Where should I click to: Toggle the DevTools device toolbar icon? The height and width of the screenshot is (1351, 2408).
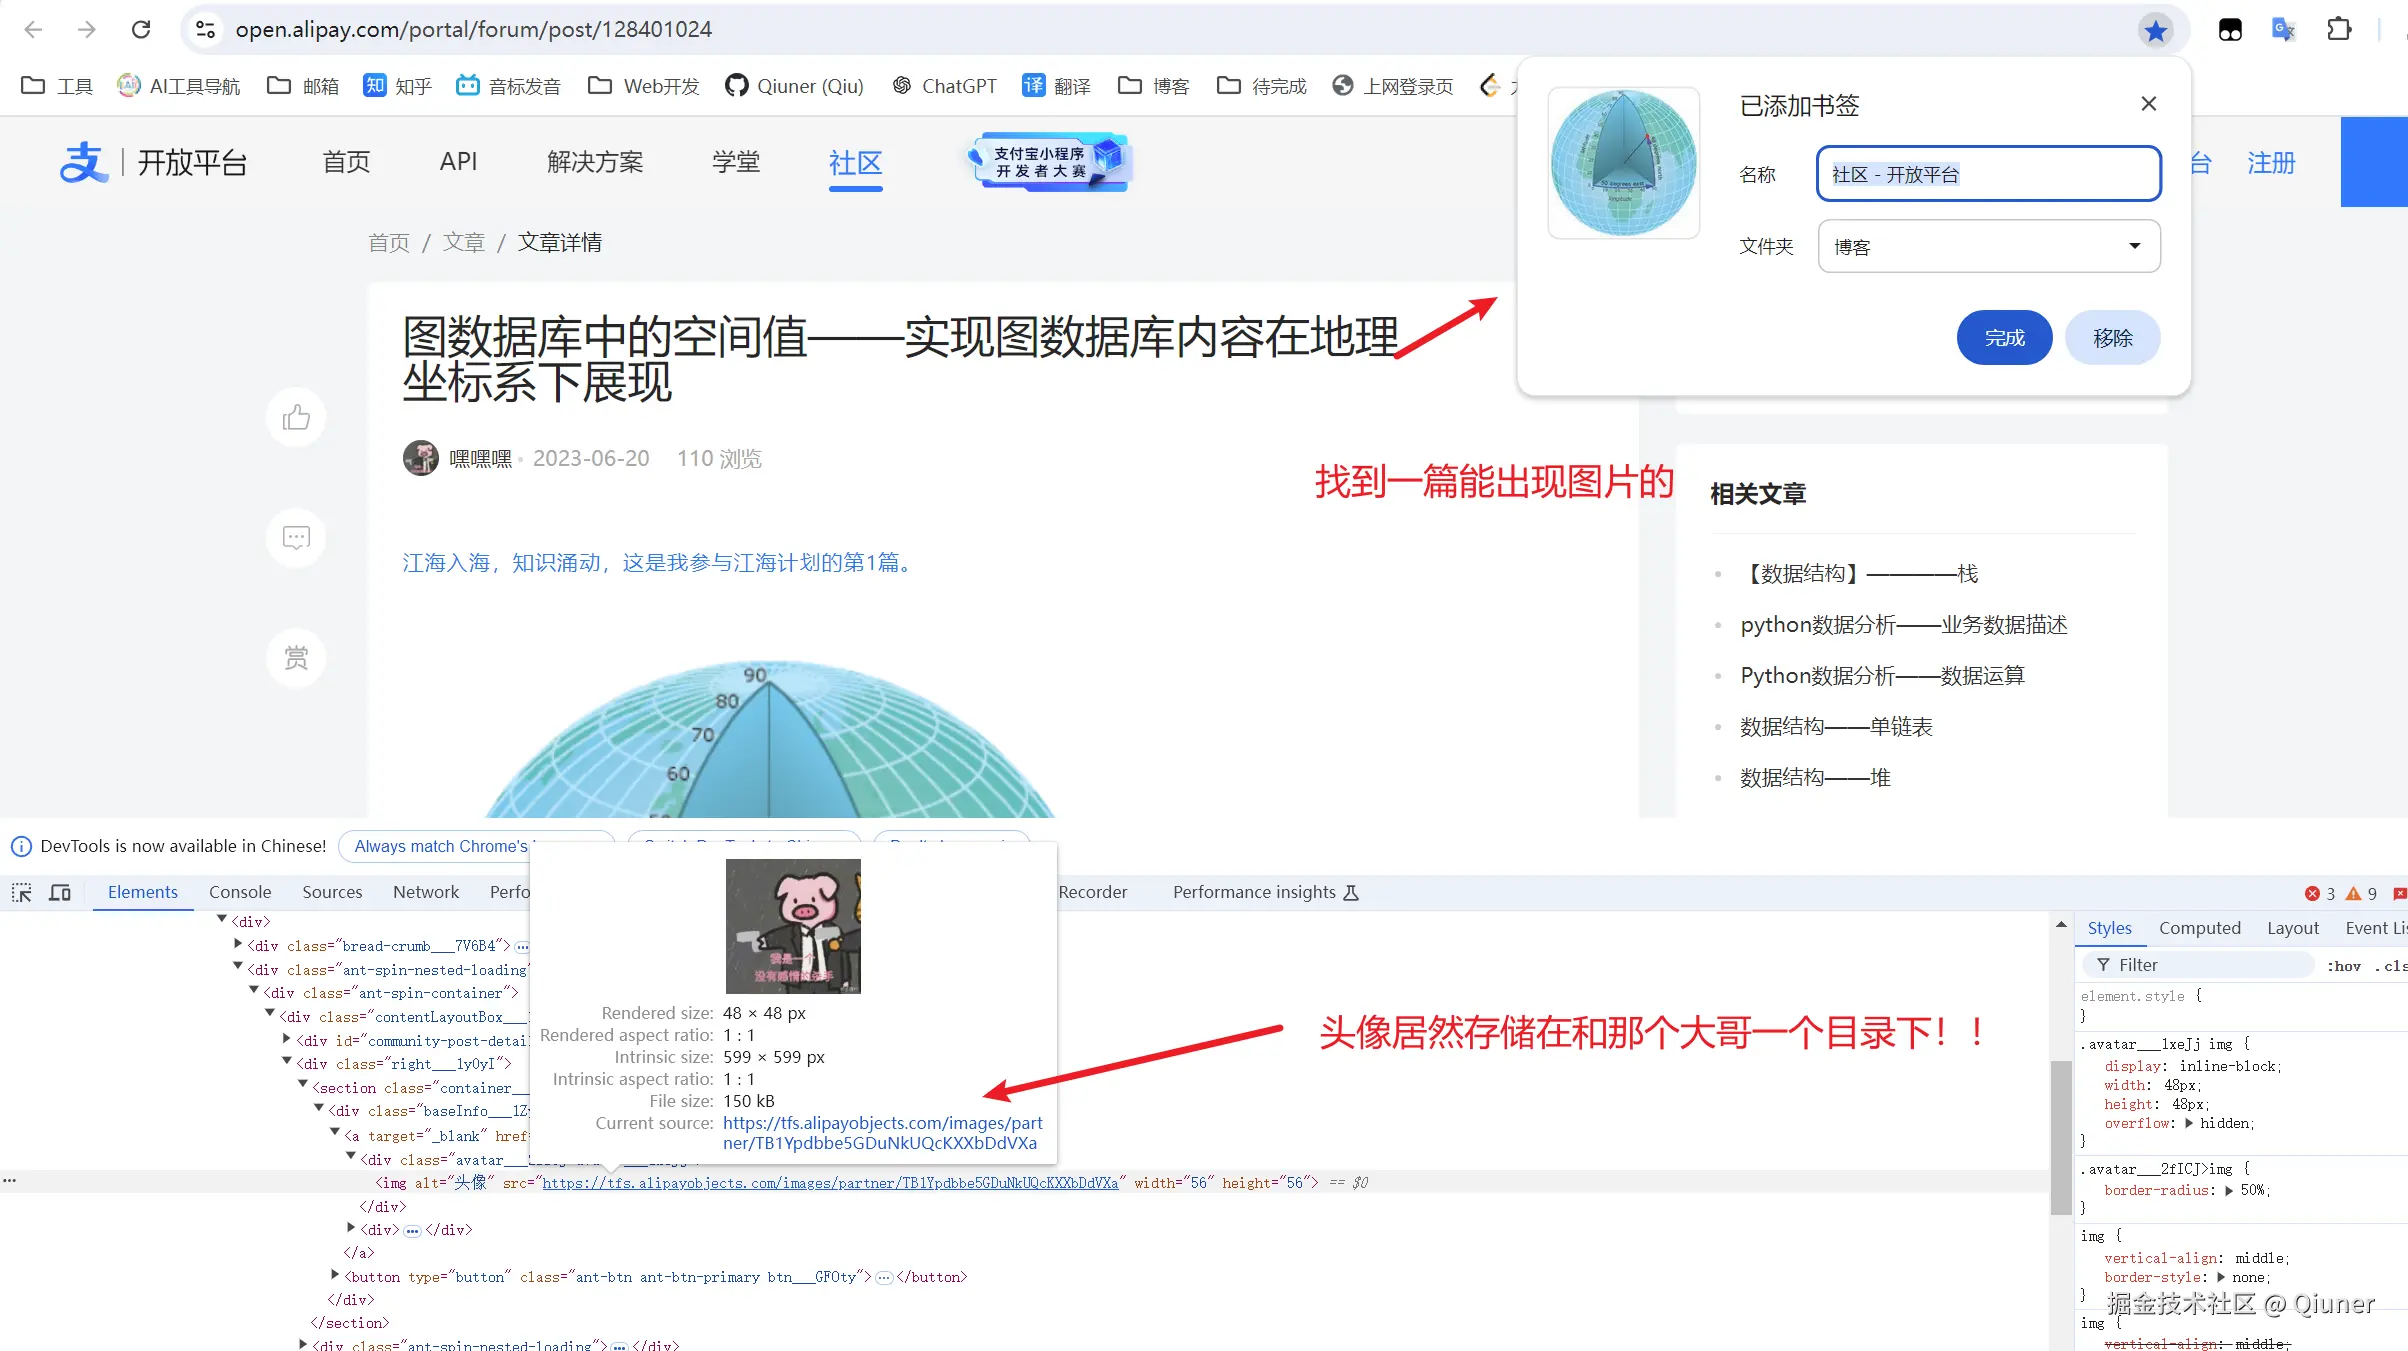(60, 892)
